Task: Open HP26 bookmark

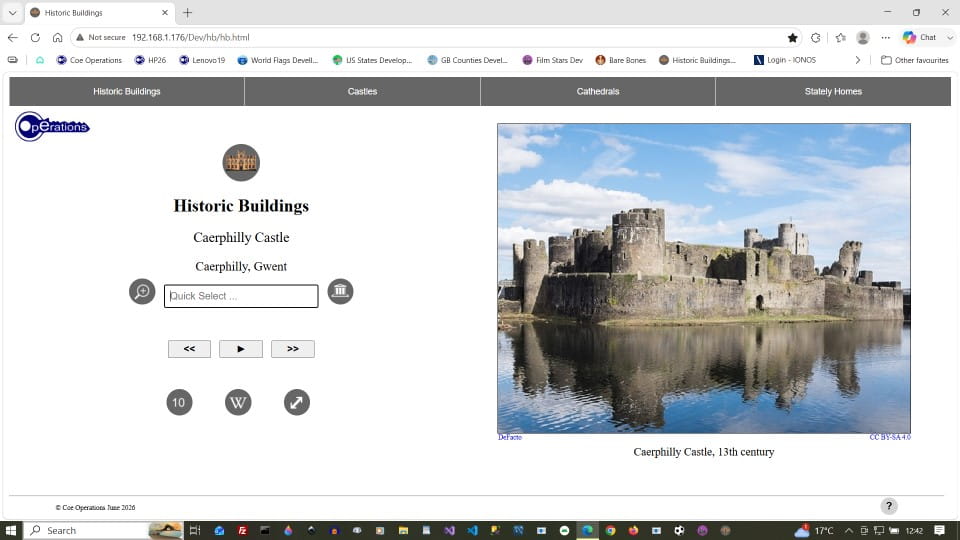Action: click(x=151, y=60)
